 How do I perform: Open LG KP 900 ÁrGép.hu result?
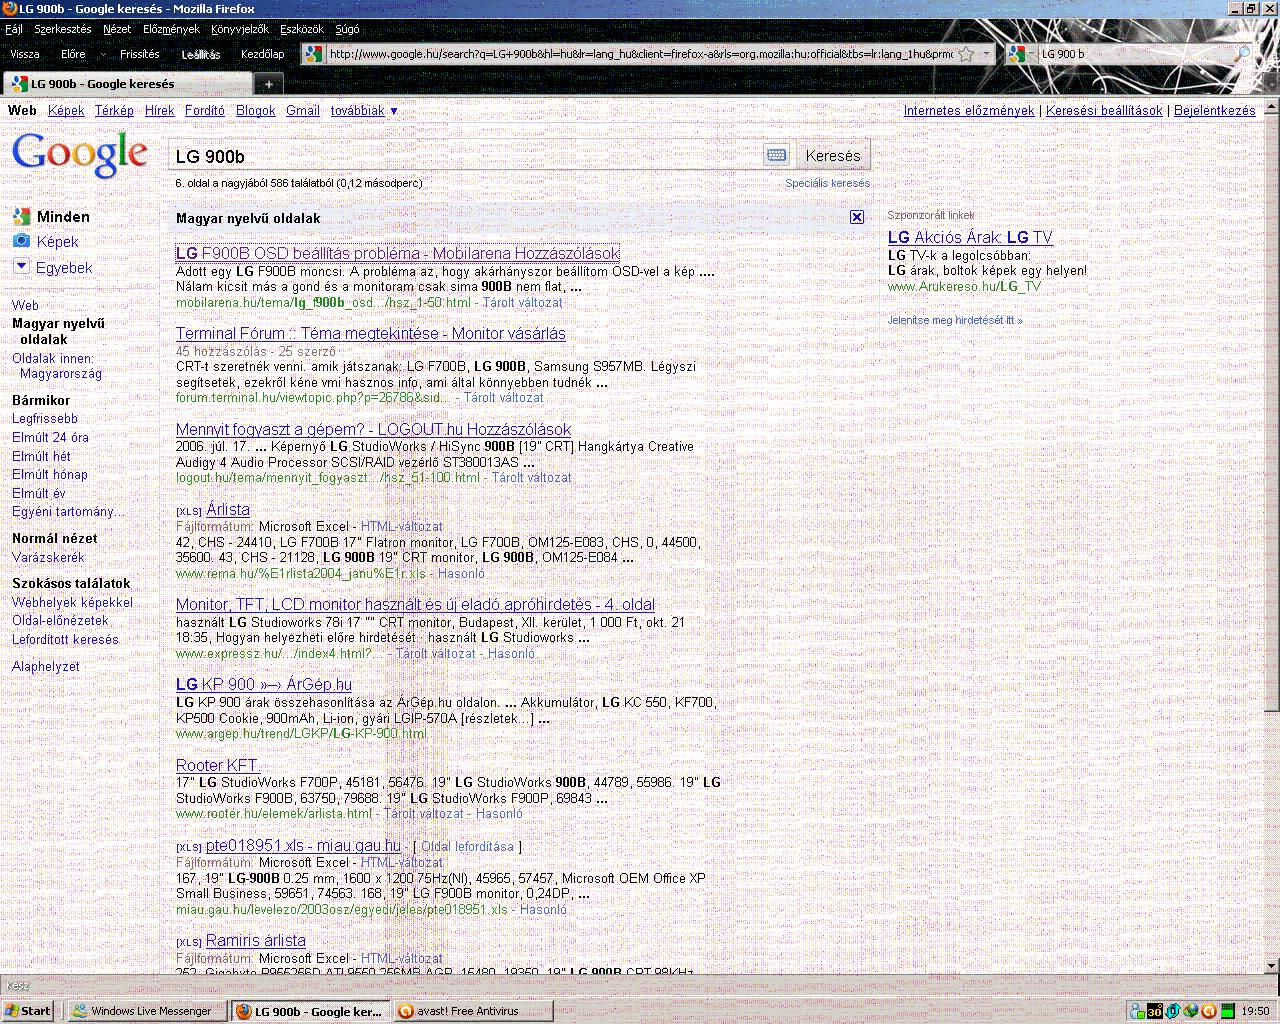click(264, 684)
